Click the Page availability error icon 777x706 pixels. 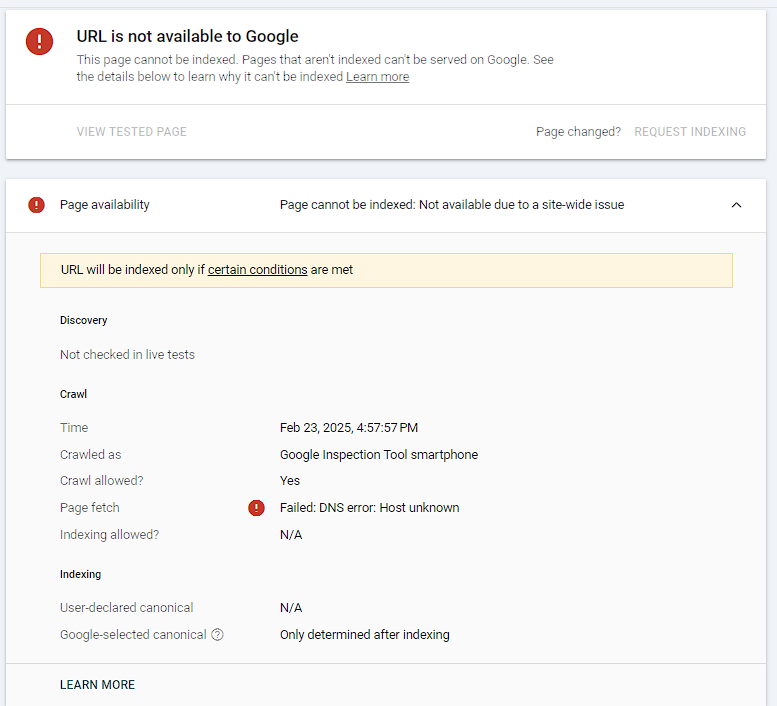pyautogui.click(x=37, y=205)
